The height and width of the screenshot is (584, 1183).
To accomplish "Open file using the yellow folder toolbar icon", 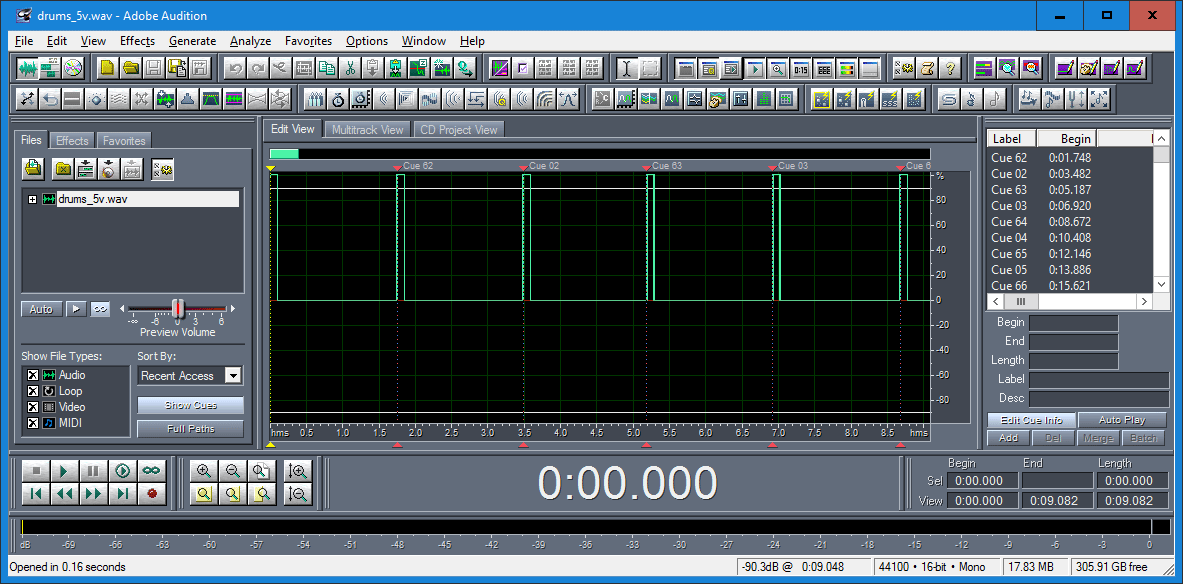I will pos(131,69).
